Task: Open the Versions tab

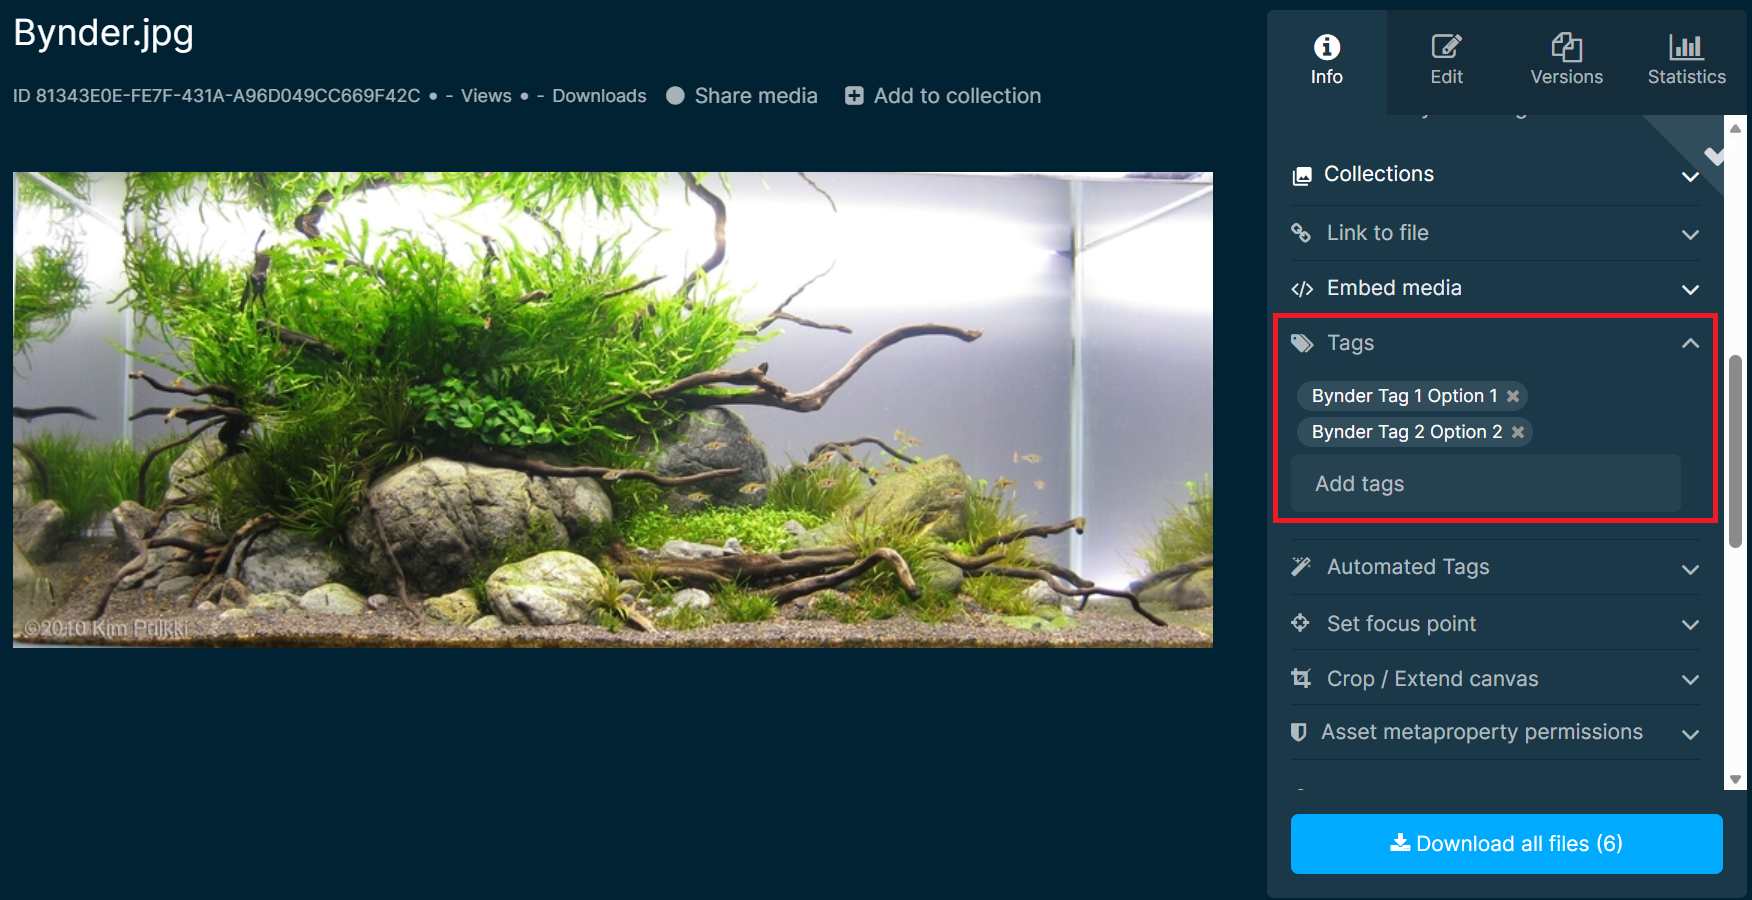Action: coord(1566,60)
